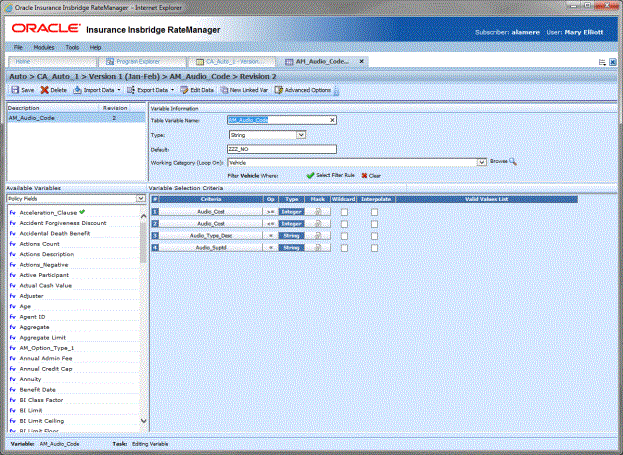The width and height of the screenshot is (623, 455).
Task: Click the Export Data icon
Action: click(131, 90)
